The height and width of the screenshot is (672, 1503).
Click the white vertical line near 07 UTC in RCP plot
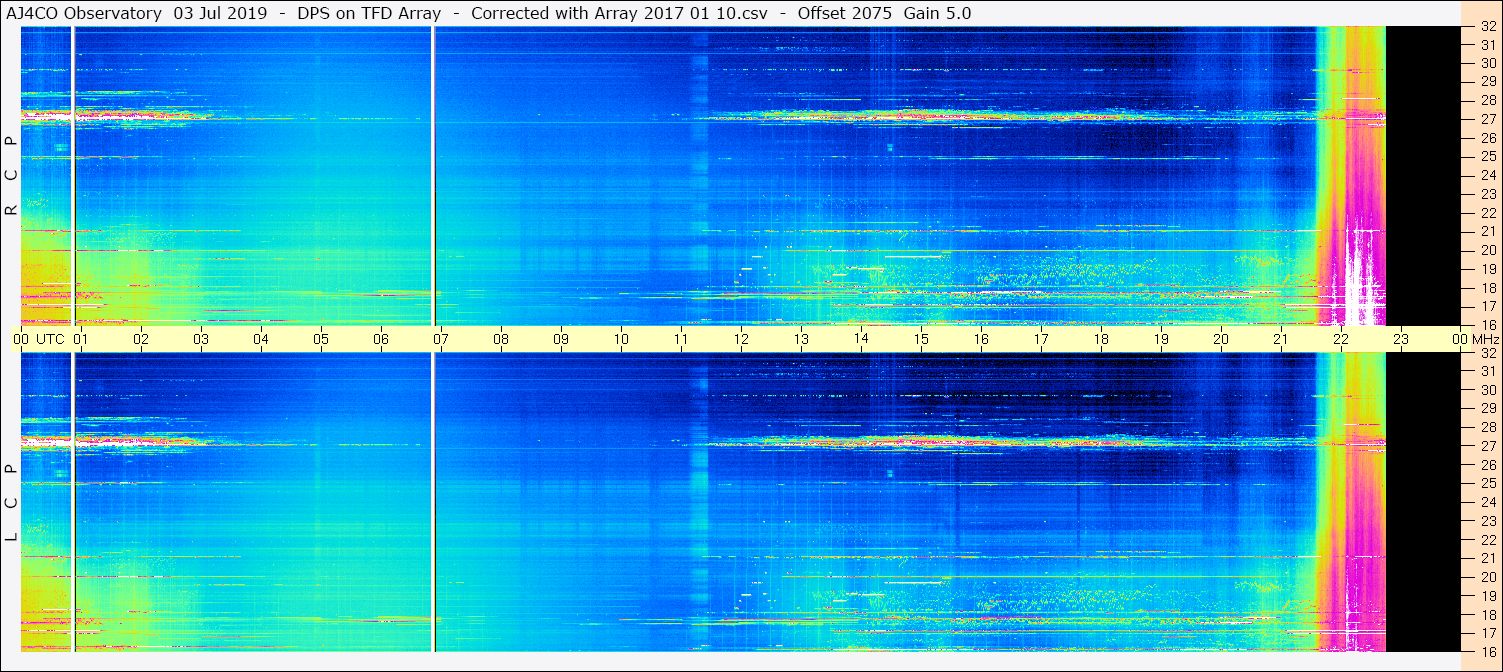433,175
